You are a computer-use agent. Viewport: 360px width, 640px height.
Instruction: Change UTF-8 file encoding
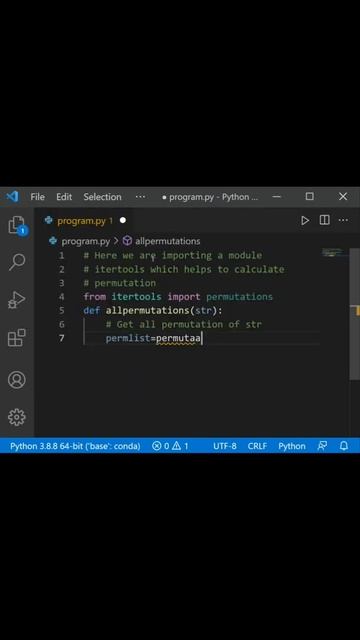(224, 446)
